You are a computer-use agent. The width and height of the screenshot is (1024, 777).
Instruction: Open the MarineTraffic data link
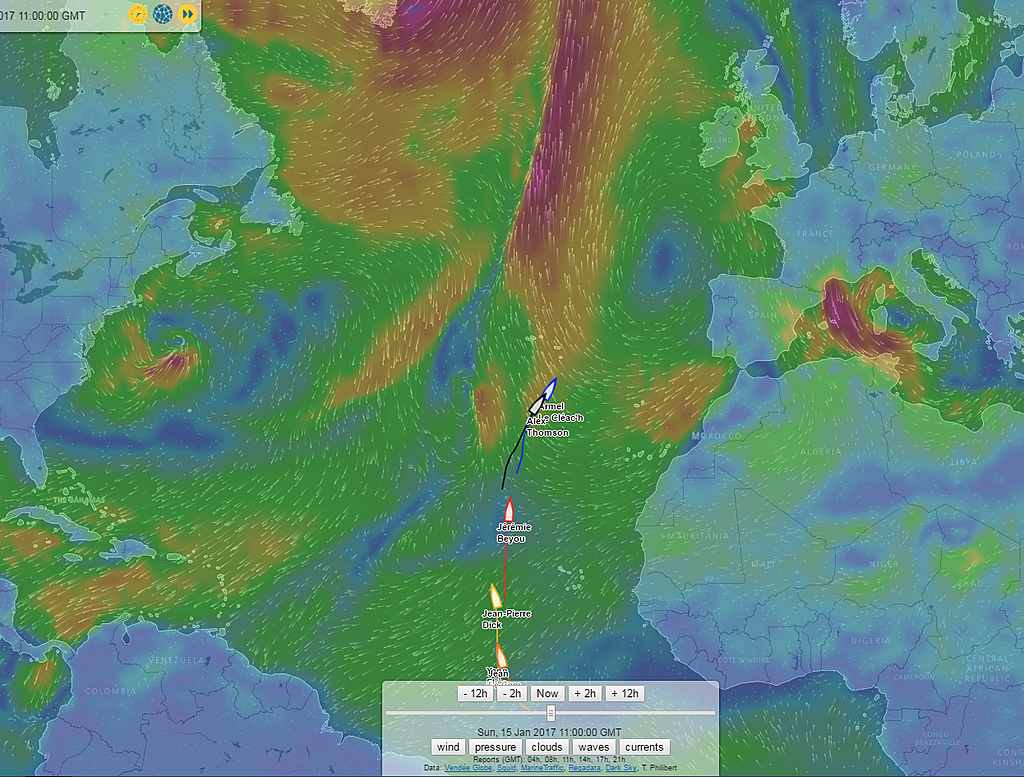coord(542,768)
